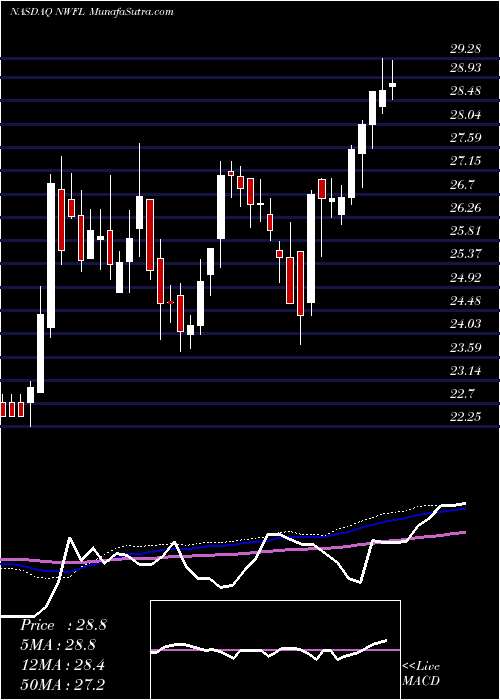500x700 pixels.
Task: Click the 26.7 price axis label
Action: tap(462, 184)
